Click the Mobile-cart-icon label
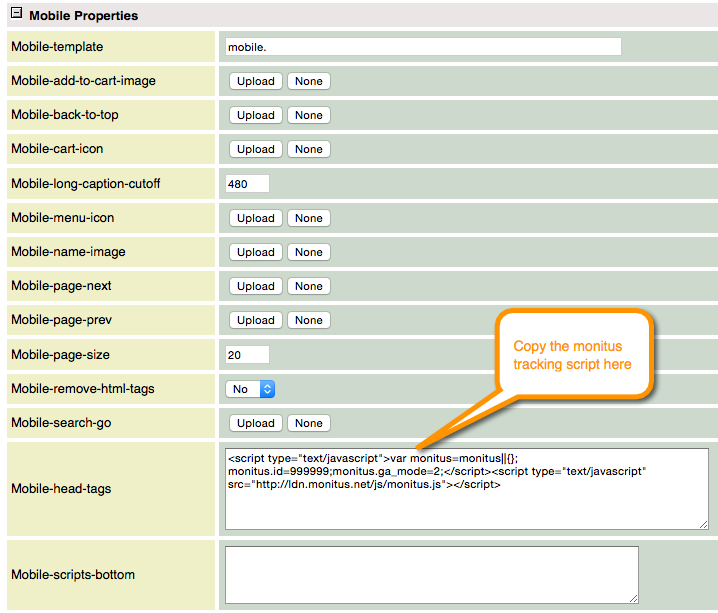 (x=57, y=149)
